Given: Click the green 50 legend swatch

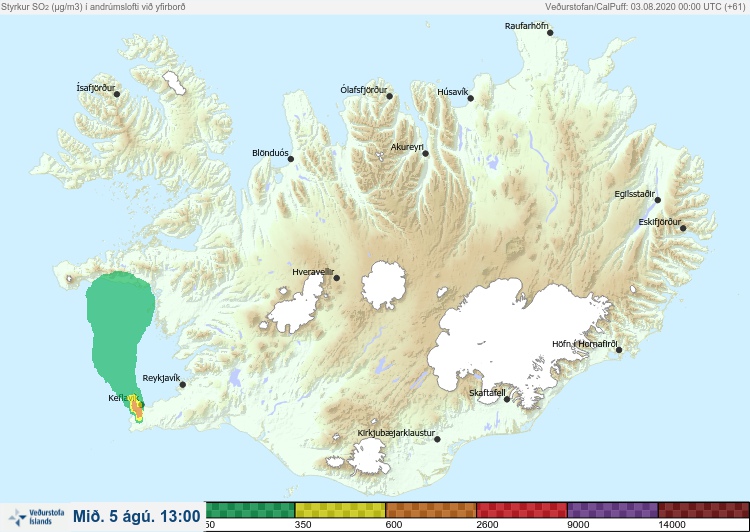Looking at the screenshot, I should [250, 510].
